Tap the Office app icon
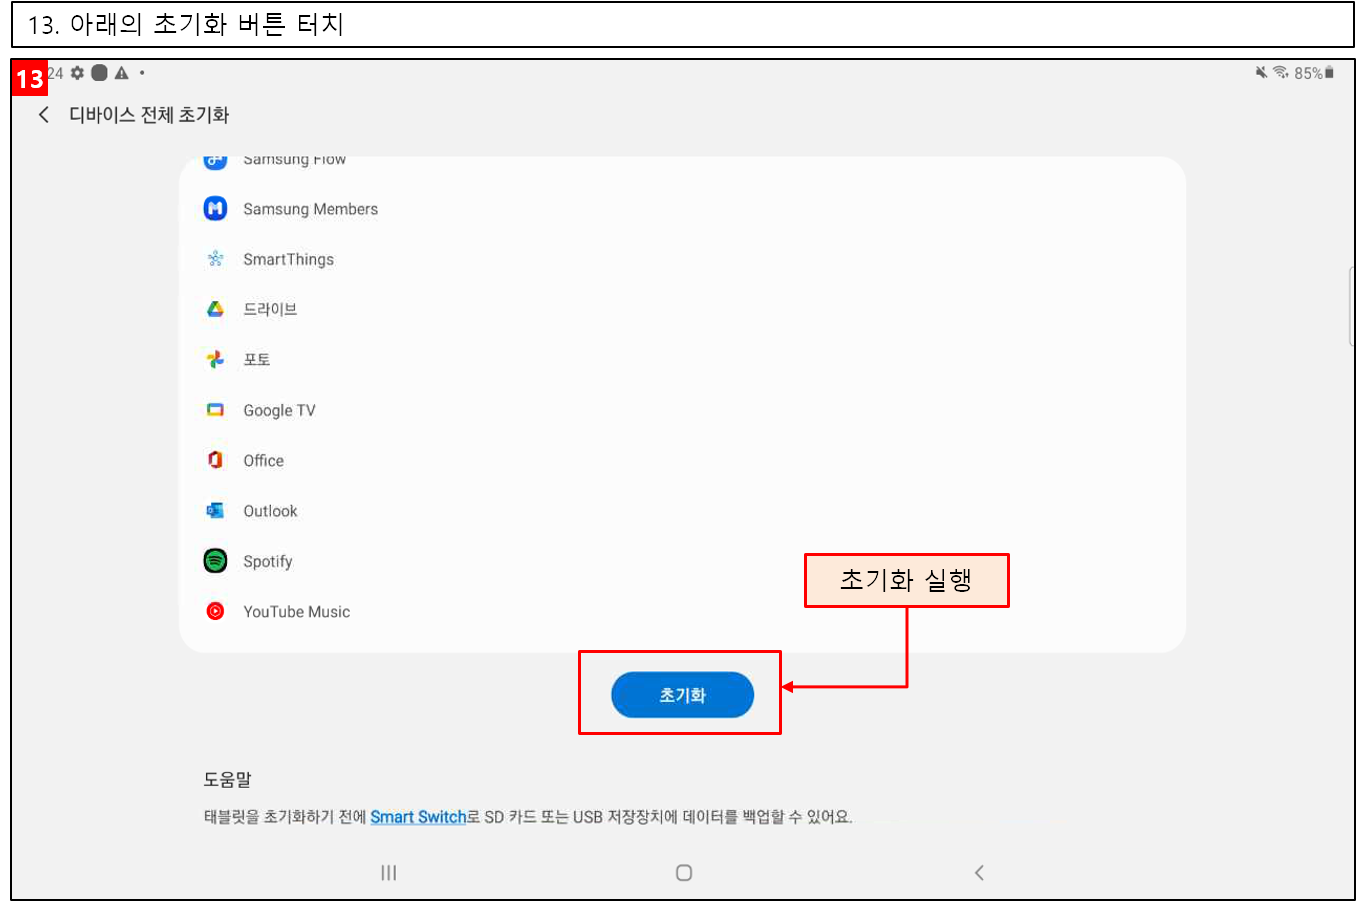 [x=215, y=460]
